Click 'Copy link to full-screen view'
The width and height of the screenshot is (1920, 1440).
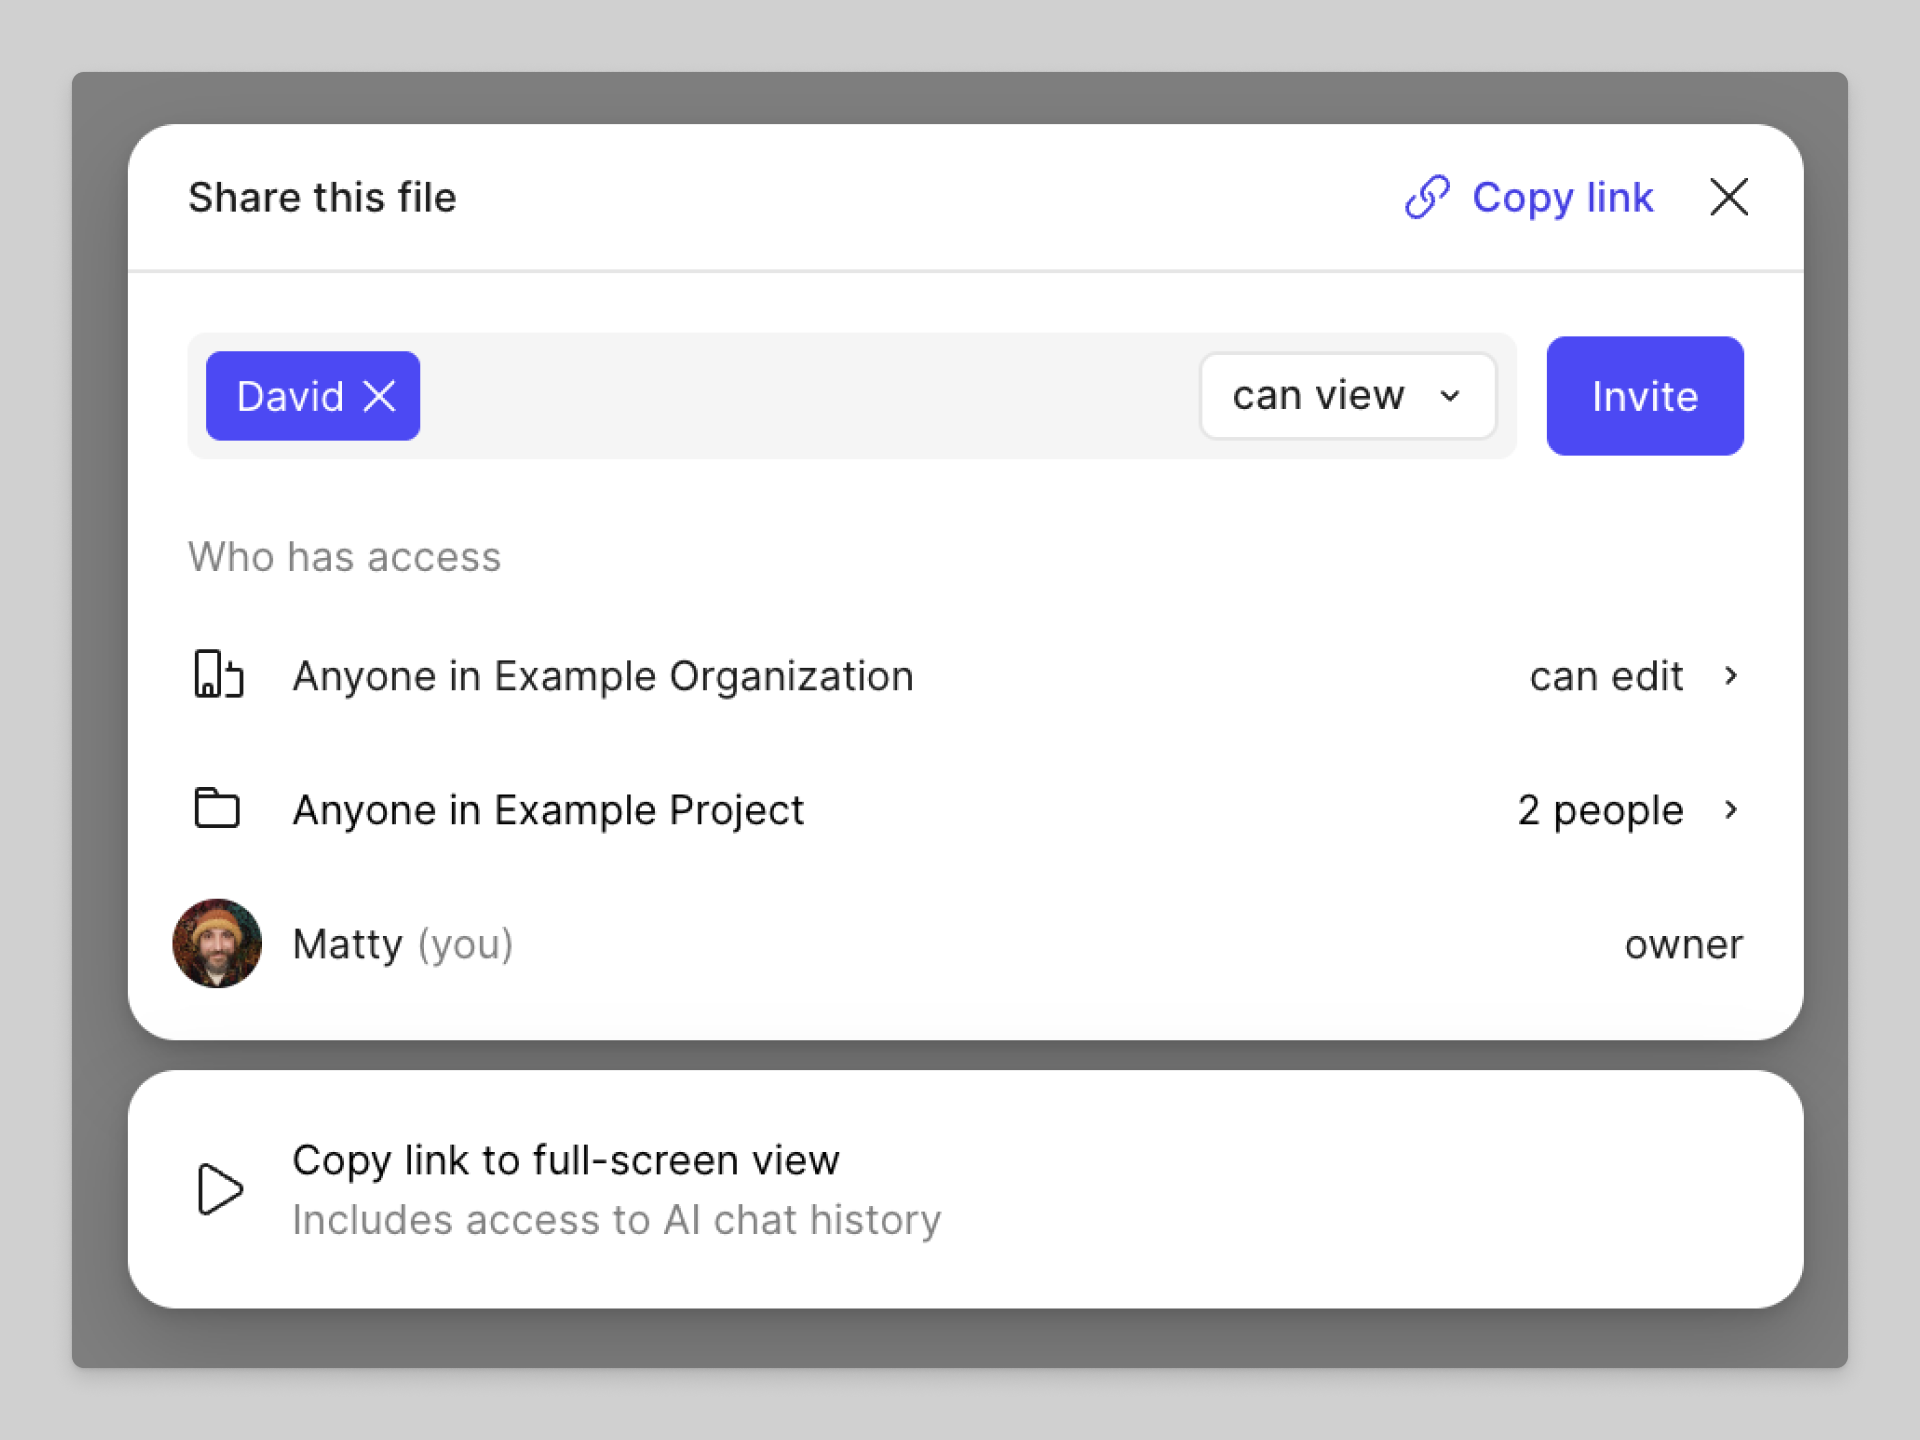click(x=566, y=1160)
